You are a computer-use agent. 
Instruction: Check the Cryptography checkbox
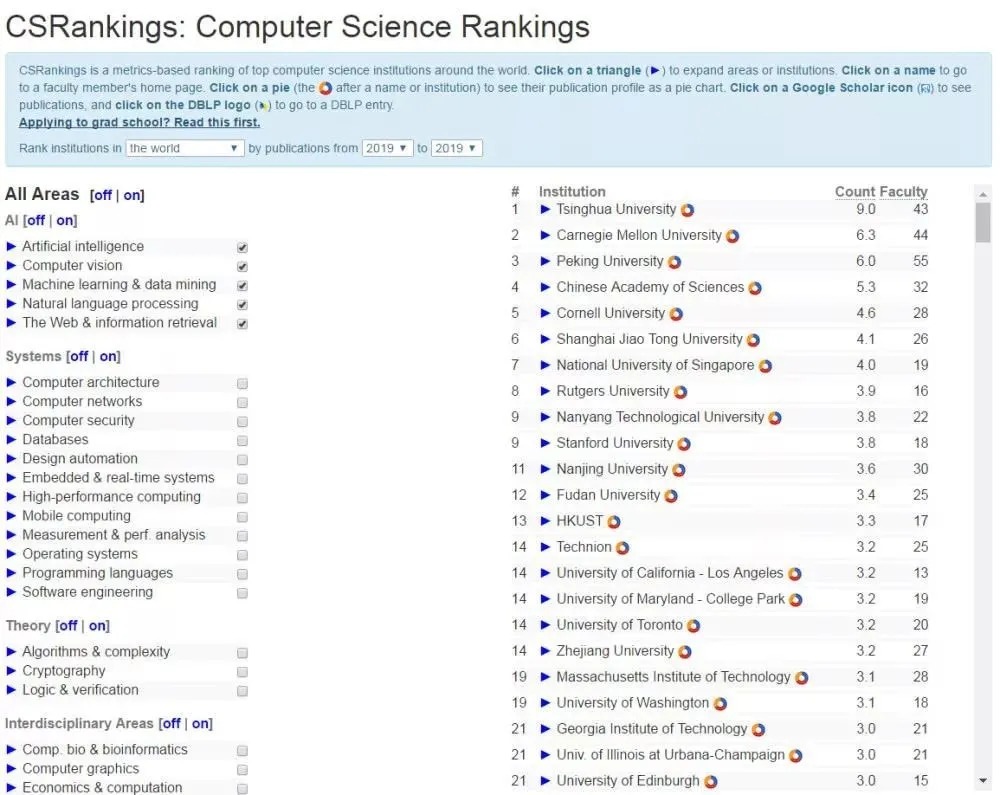242,672
